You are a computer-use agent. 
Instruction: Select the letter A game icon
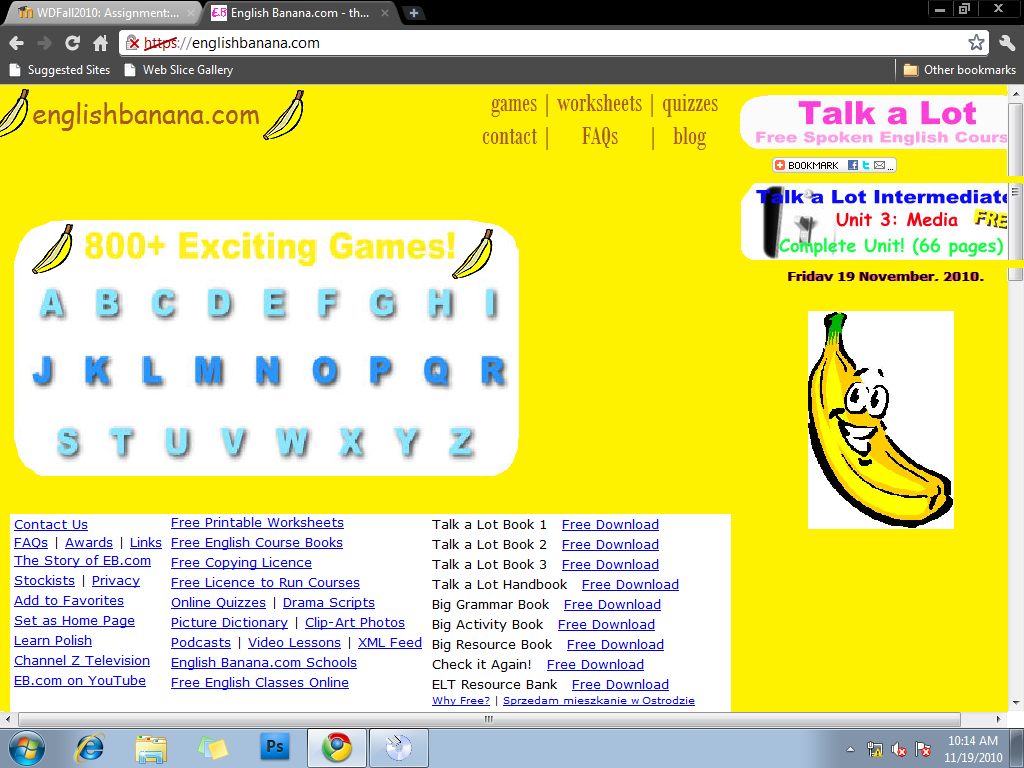coord(52,303)
